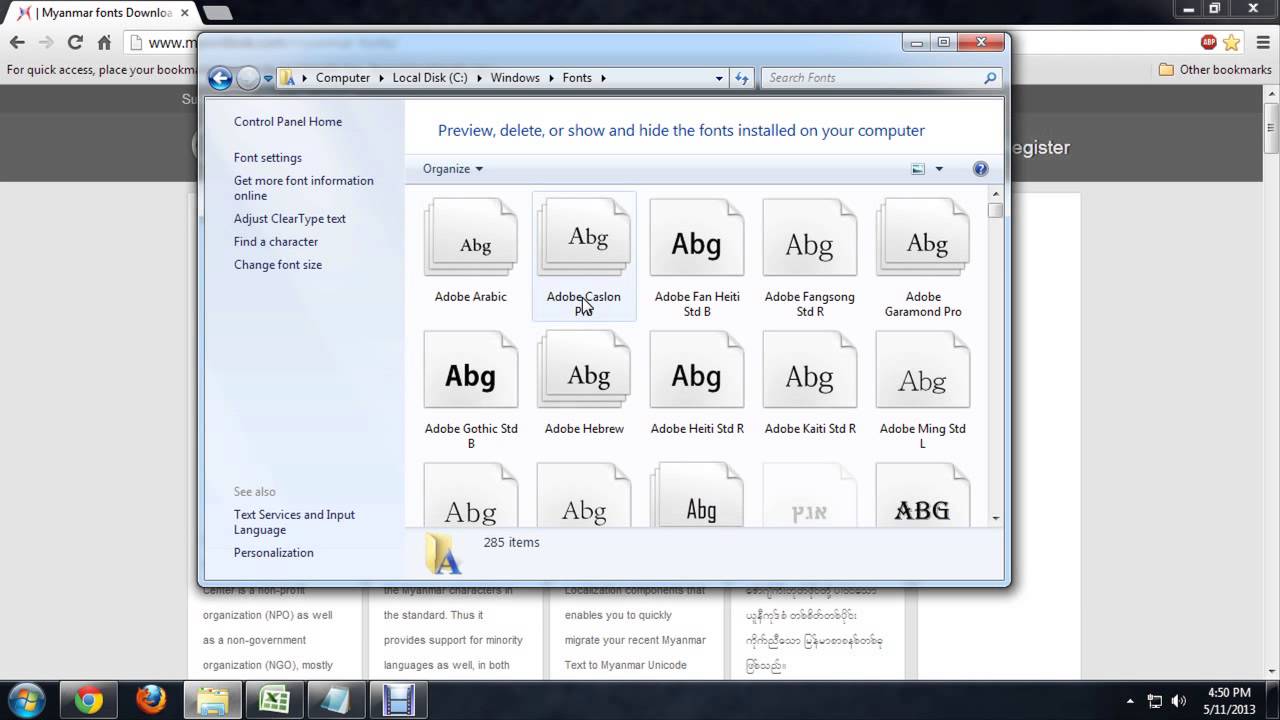Expand the arrow after Windows in breadcrumb
The width and height of the screenshot is (1280, 720).
click(x=551, y=78)
